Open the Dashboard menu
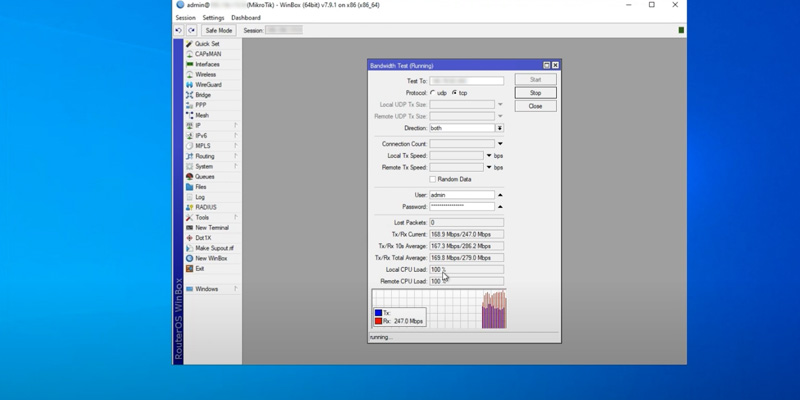Viewport: 800px width, 400px height. [x=246, y=17]
